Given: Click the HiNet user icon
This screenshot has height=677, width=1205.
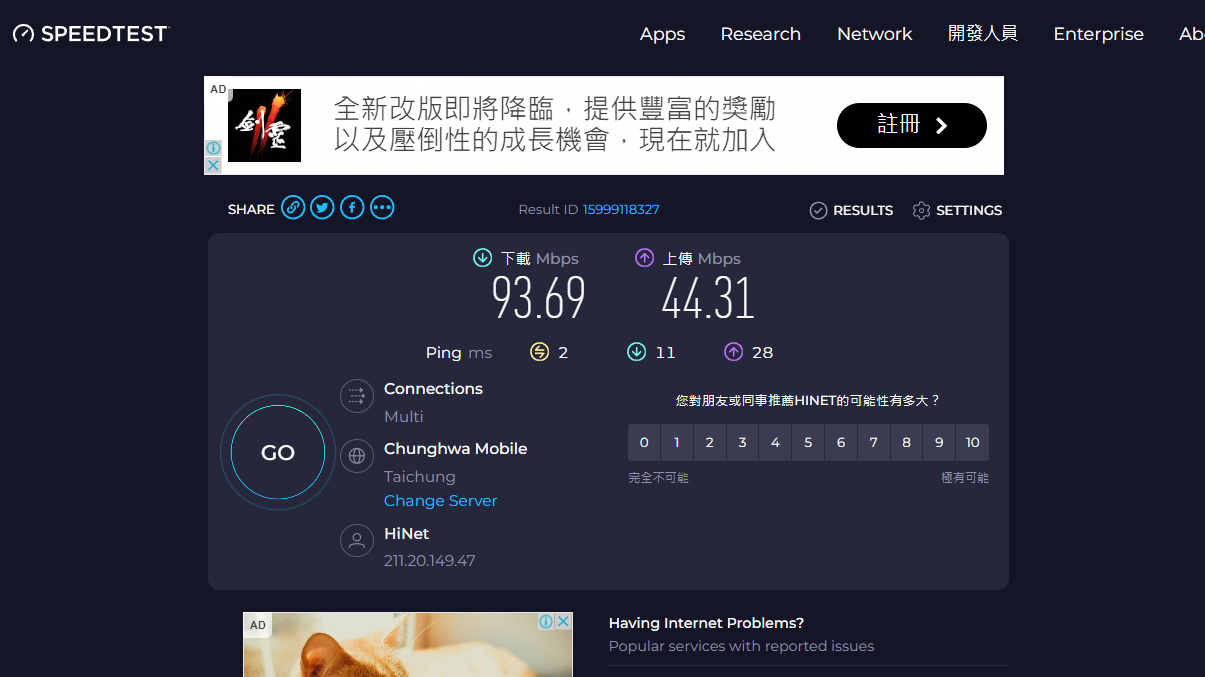Looking at the screenshot, I should pyautogui.click(x=357, y=541).
